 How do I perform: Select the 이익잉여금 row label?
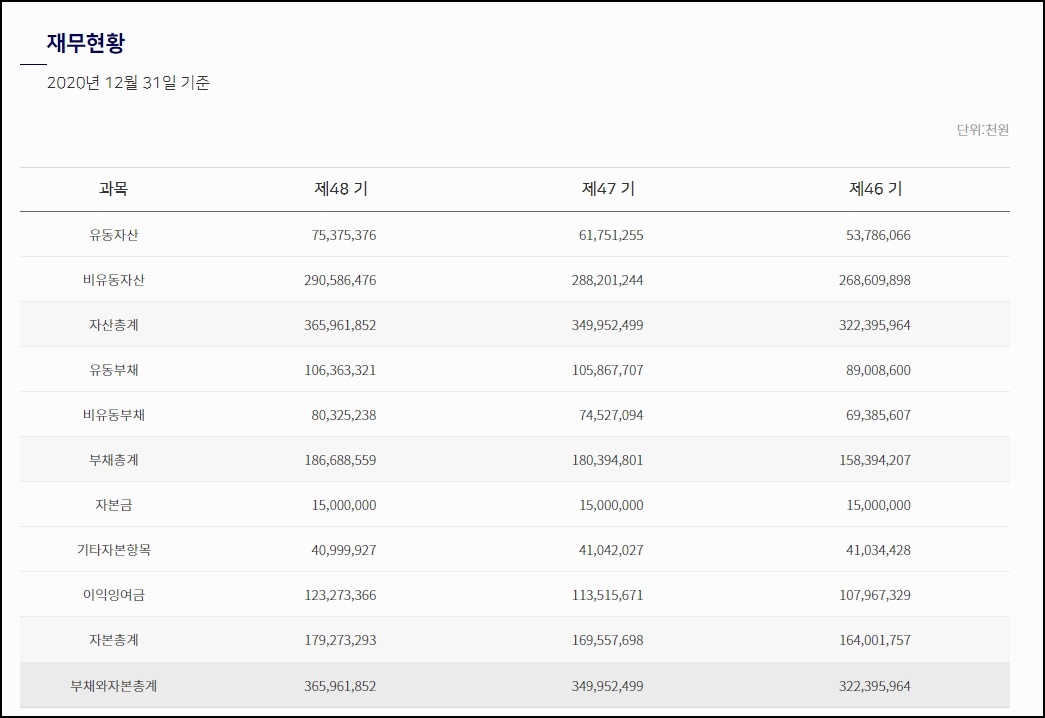tap(114, 595)
